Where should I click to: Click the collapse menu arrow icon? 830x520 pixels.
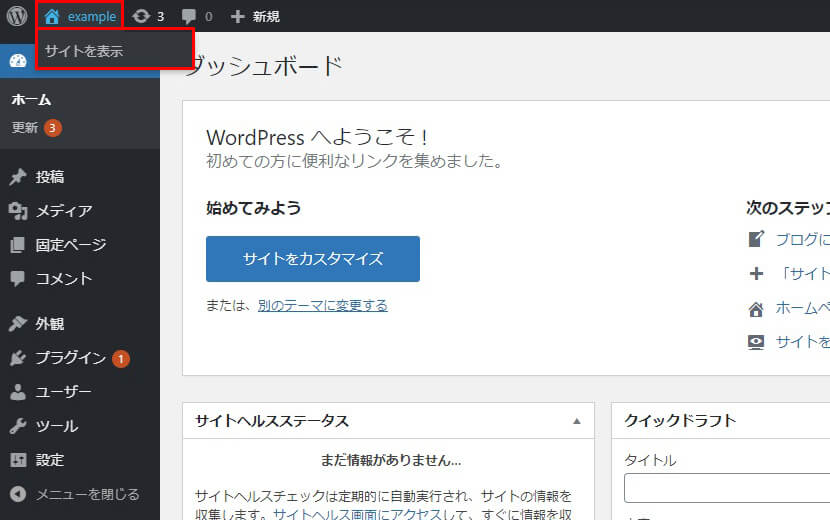pyautogui.click(x=17, y=494)
